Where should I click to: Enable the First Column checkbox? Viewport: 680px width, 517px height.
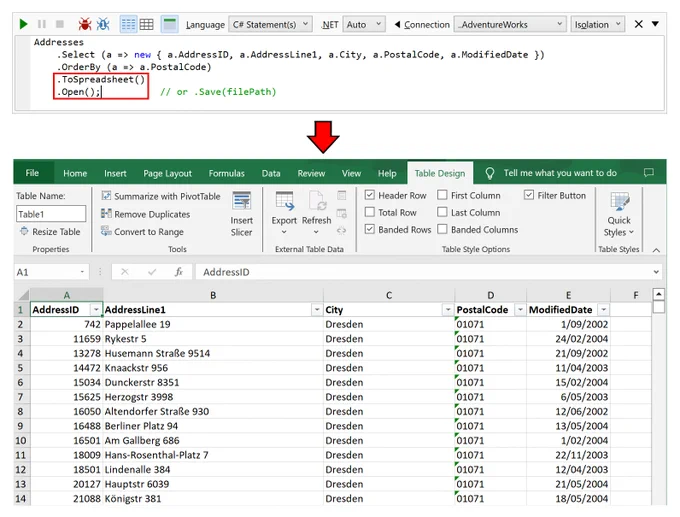click(x=442, y=195)
